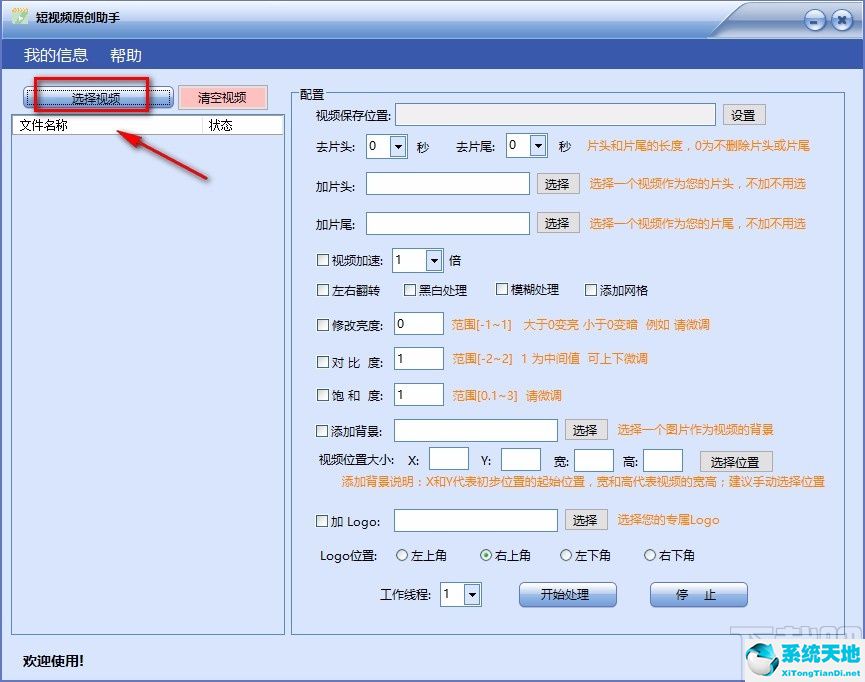Click the 选择视频 button
Image resolution: width=865 pixels, height=682 pixels.
(98, 98)
